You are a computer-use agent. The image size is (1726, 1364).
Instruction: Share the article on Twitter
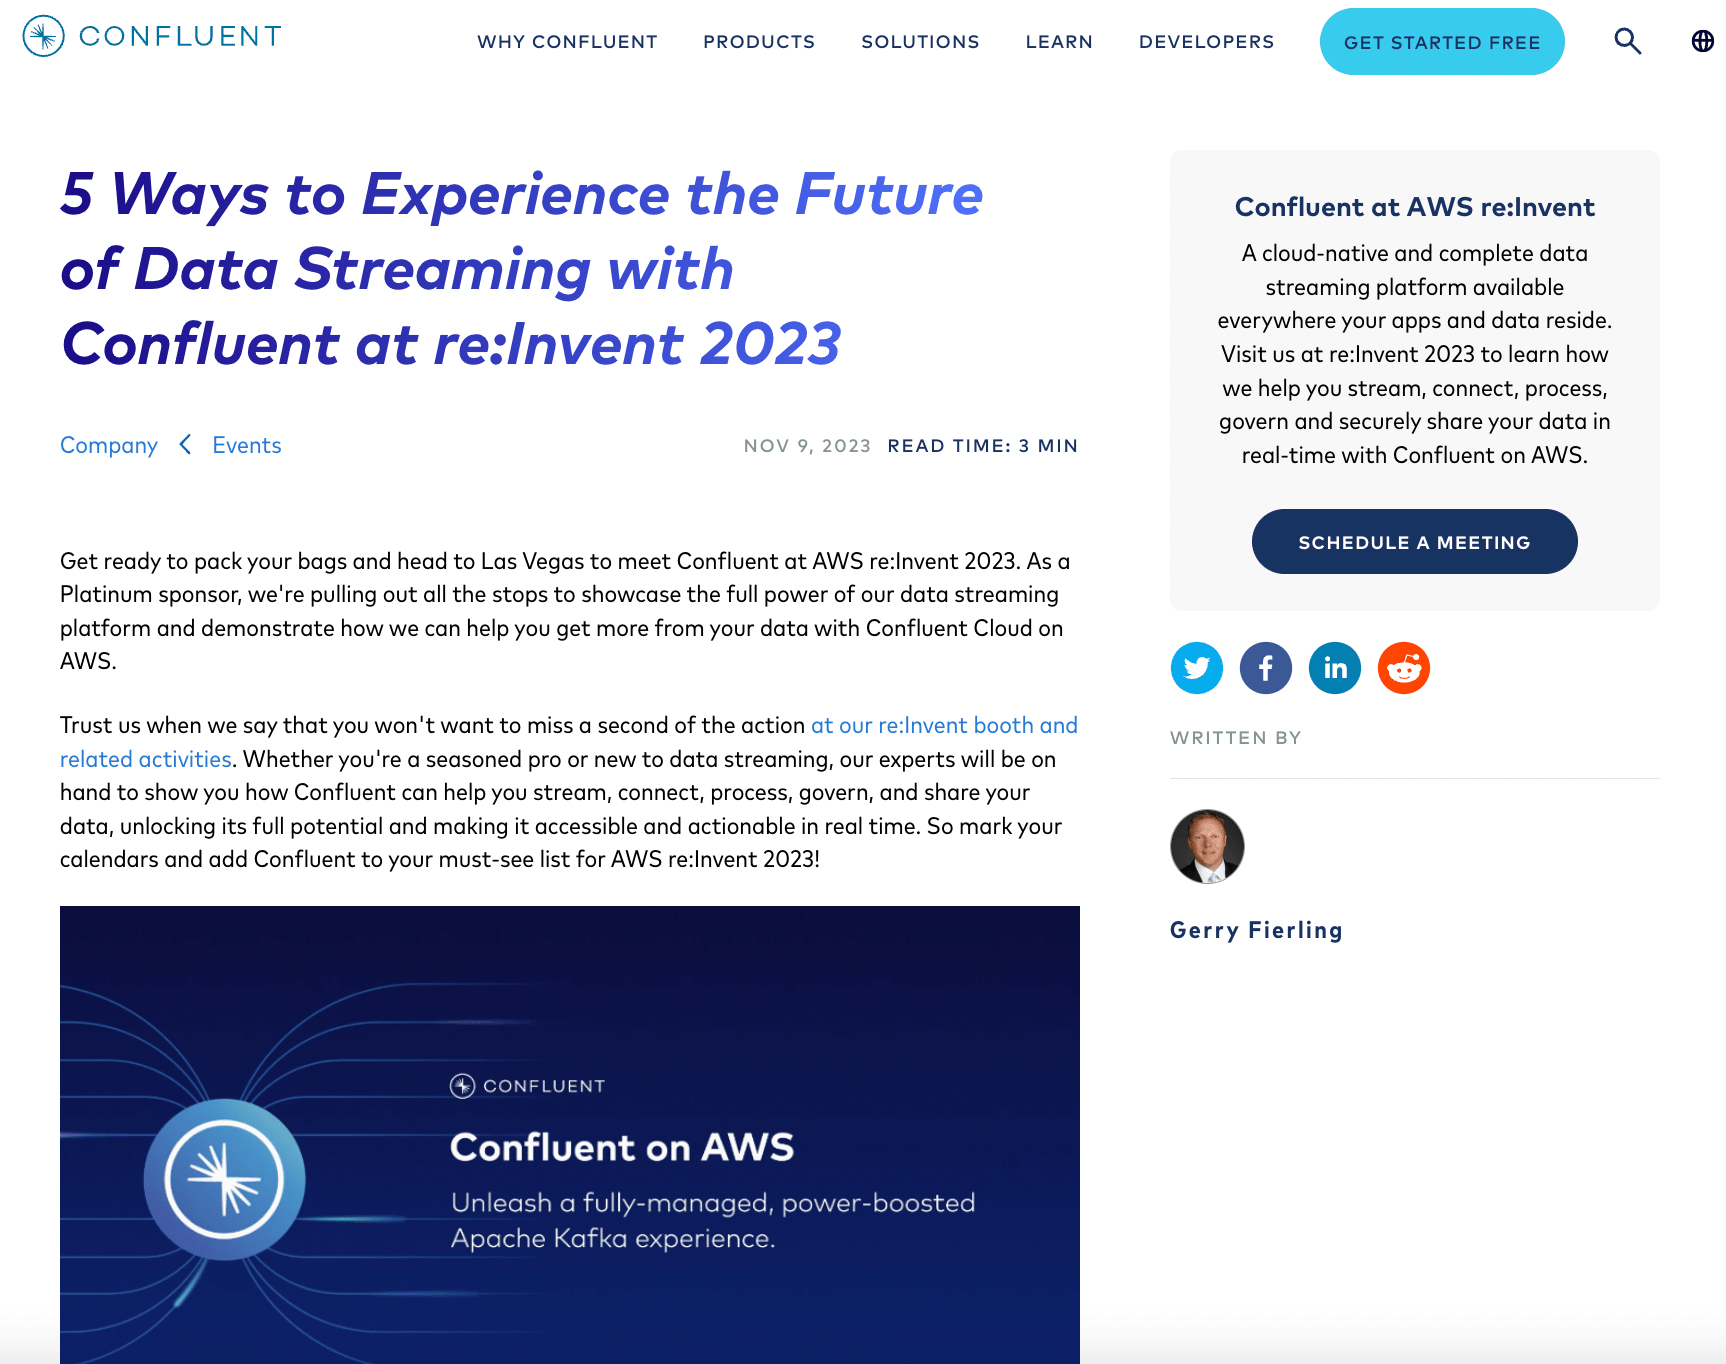pyautogui.click(x=1197, y=668)
